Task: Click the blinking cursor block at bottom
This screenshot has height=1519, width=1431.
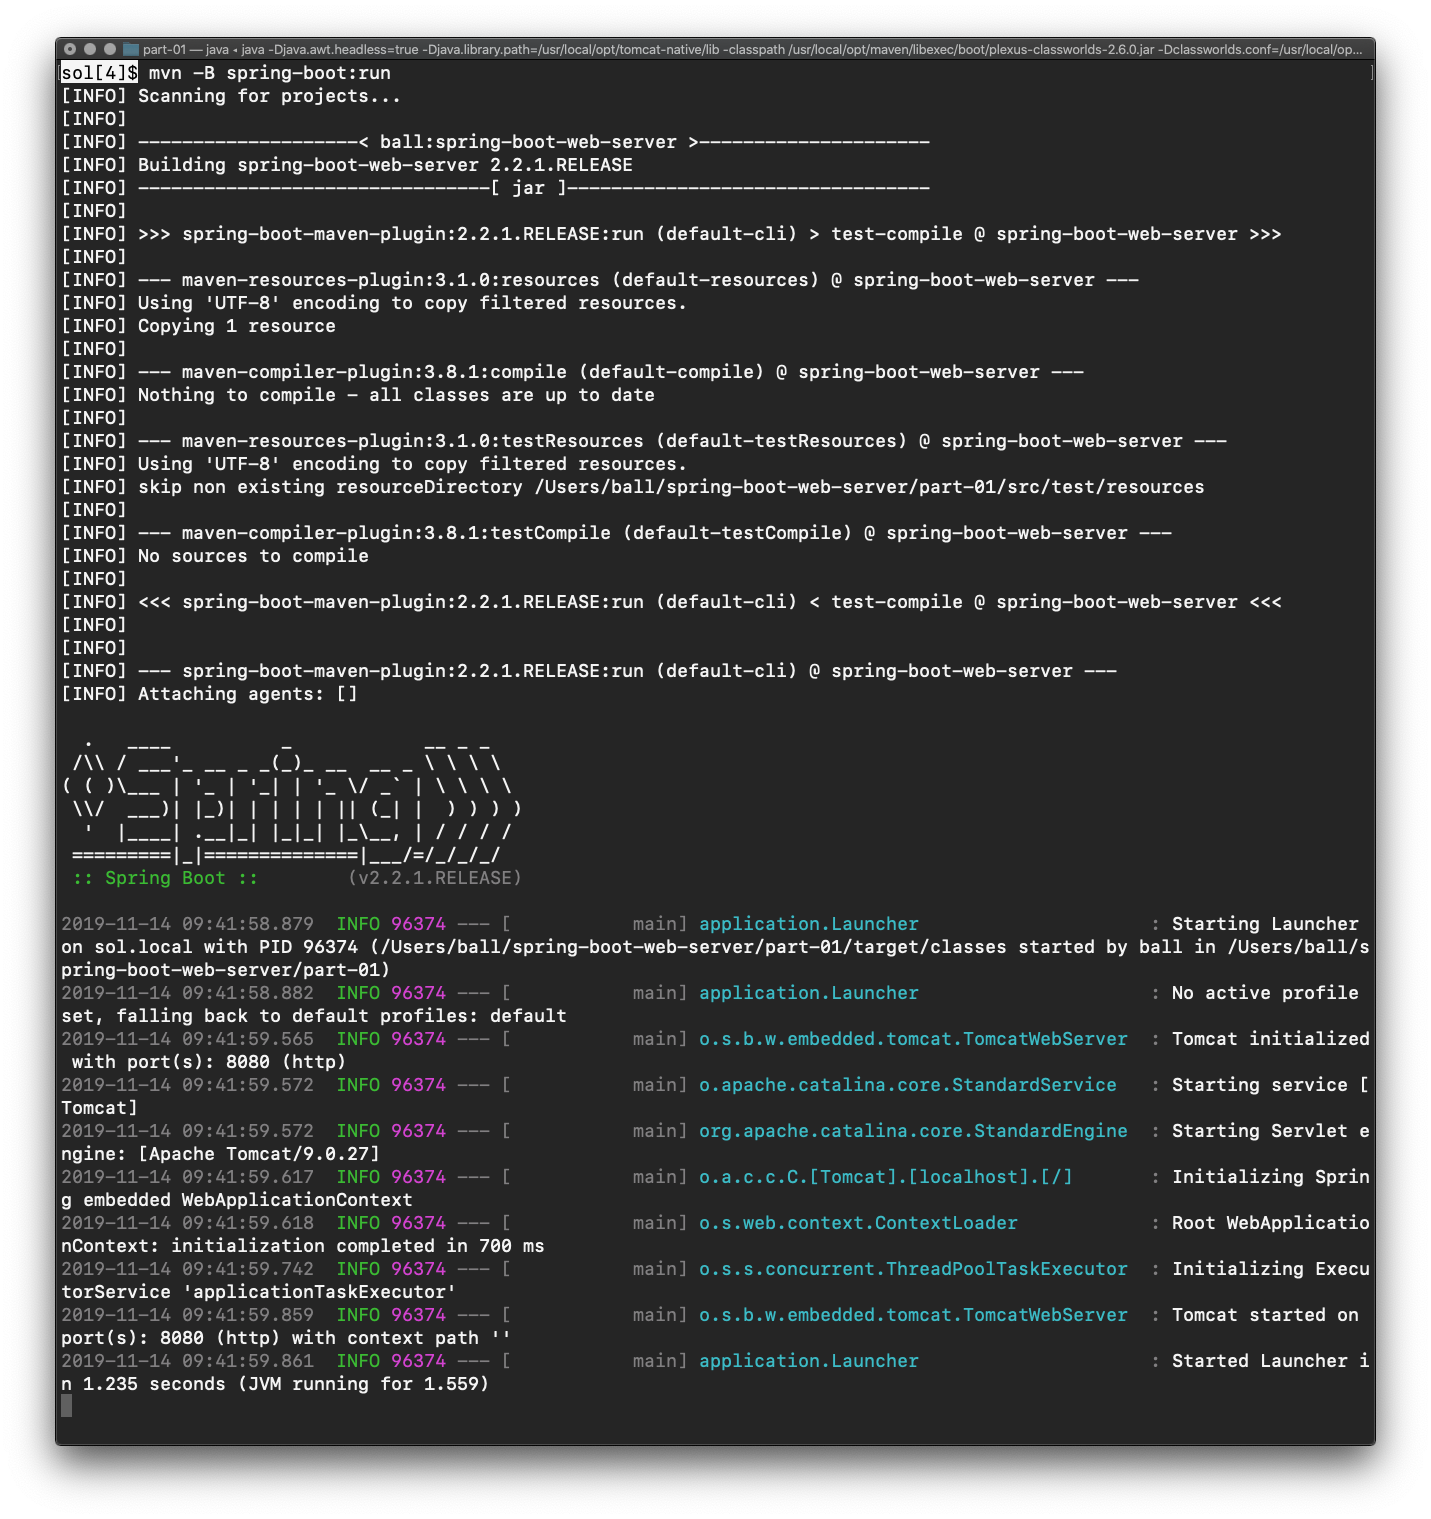Action: pyautogui.click(x=66, y=1404)
